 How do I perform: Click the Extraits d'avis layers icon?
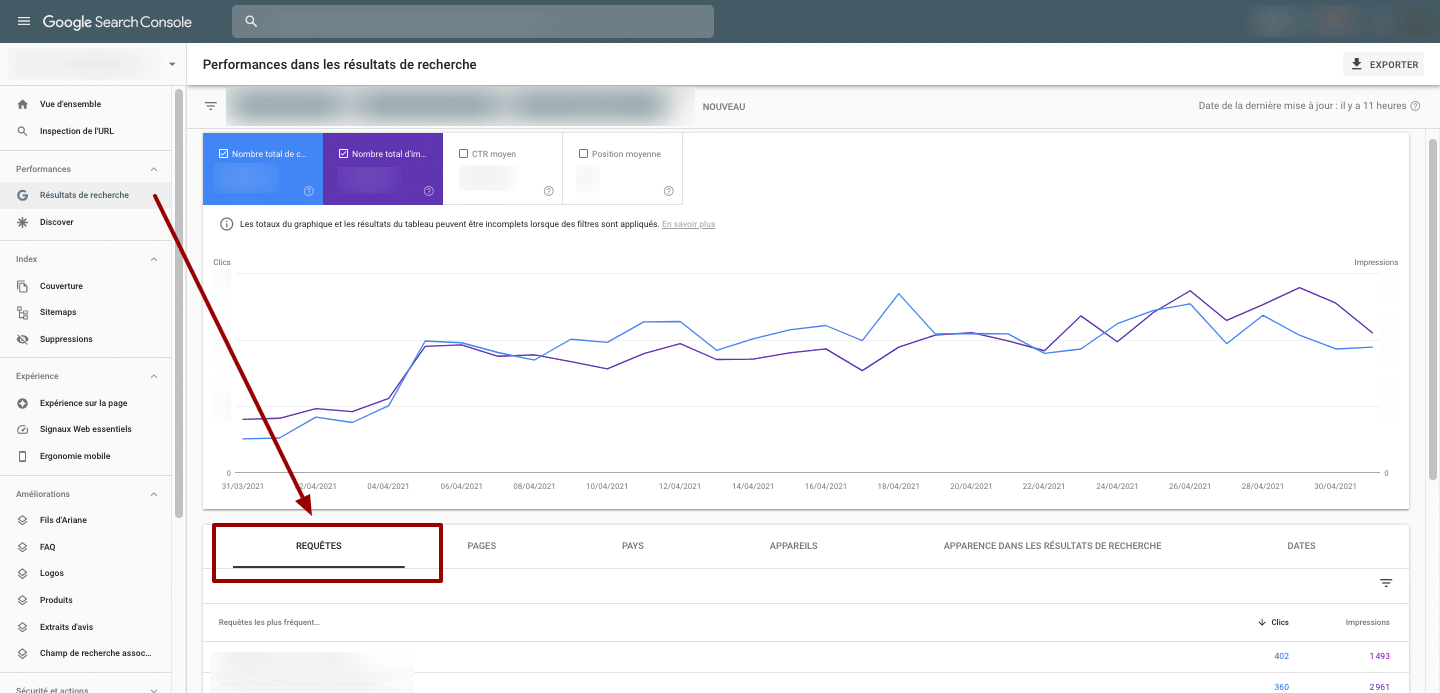click(x=22, y=627)
